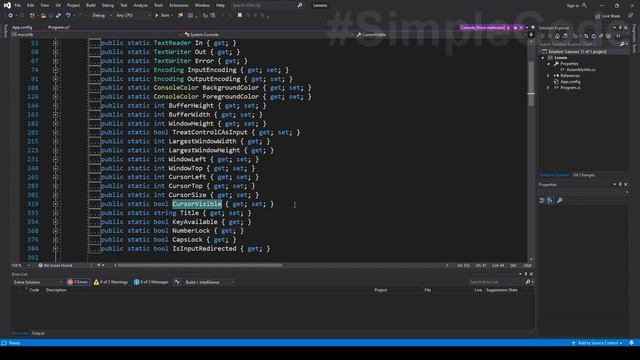
Task: Switch to the Solution Explorer tab
Action: pyautogui.click(x=554, y=175)
